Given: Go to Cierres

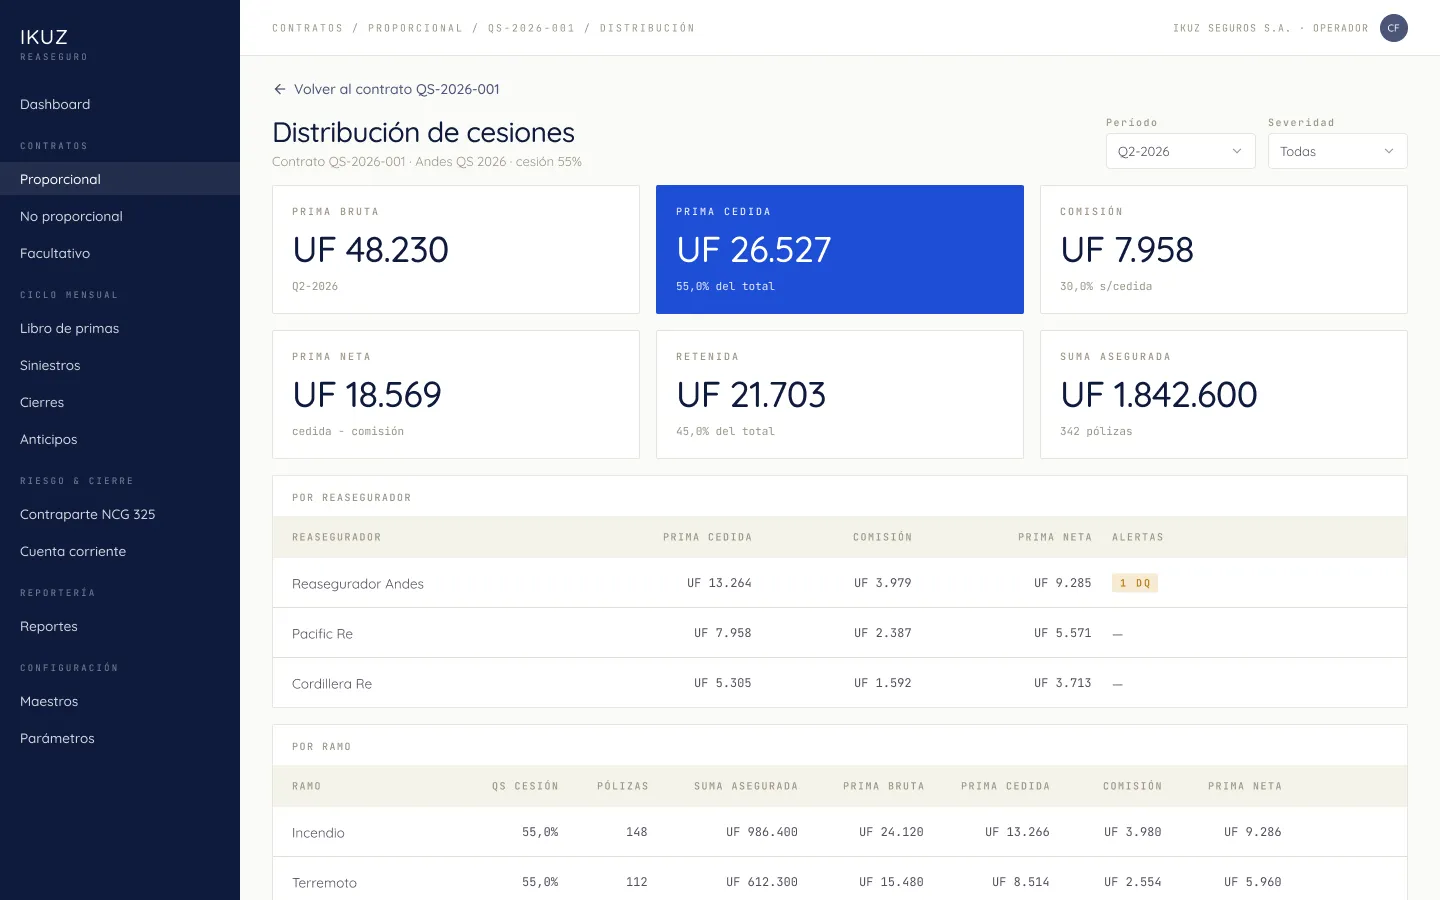Looking at the screenshot, I should 42,402.
